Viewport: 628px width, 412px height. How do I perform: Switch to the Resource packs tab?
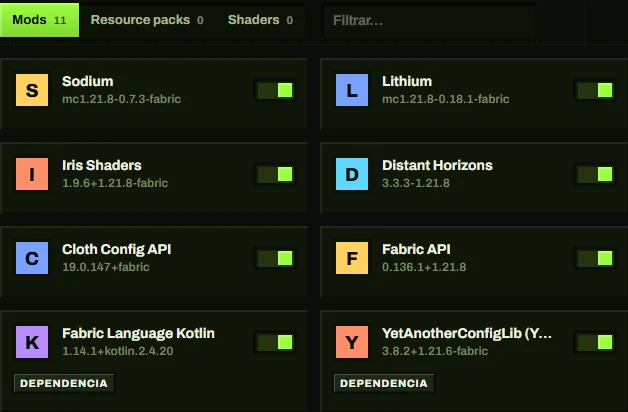147,20
